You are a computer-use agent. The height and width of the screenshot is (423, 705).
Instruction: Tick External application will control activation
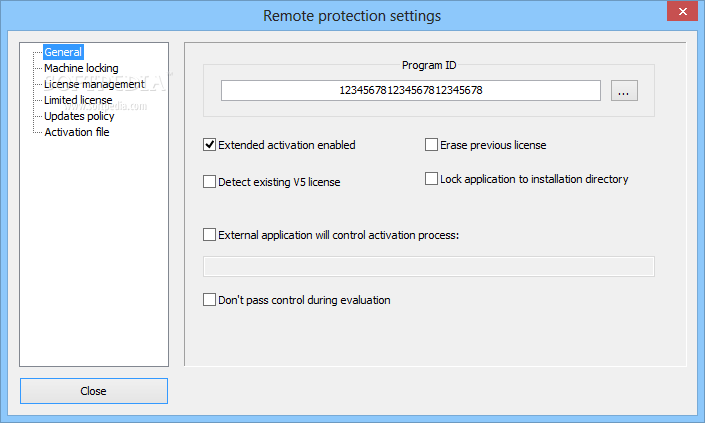point(210,235)
